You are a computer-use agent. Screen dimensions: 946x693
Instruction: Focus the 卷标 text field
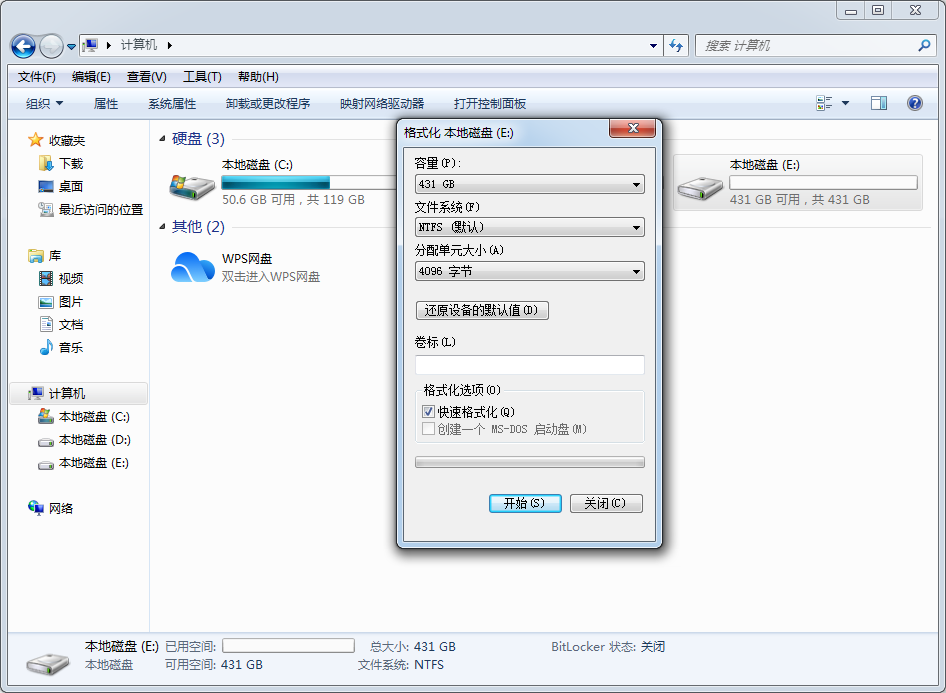tap(529, 364)
